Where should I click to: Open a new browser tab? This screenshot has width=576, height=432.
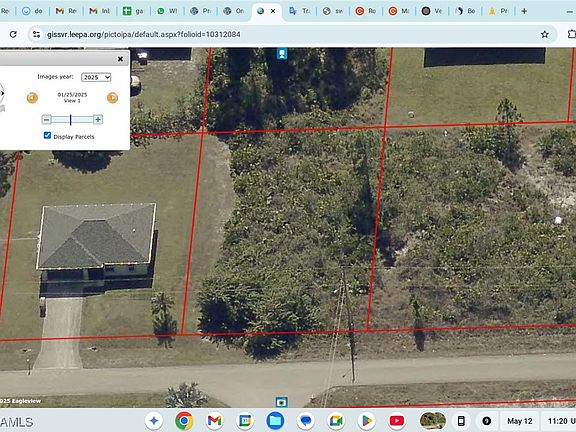pyautogui.click(x=524, y=11)
